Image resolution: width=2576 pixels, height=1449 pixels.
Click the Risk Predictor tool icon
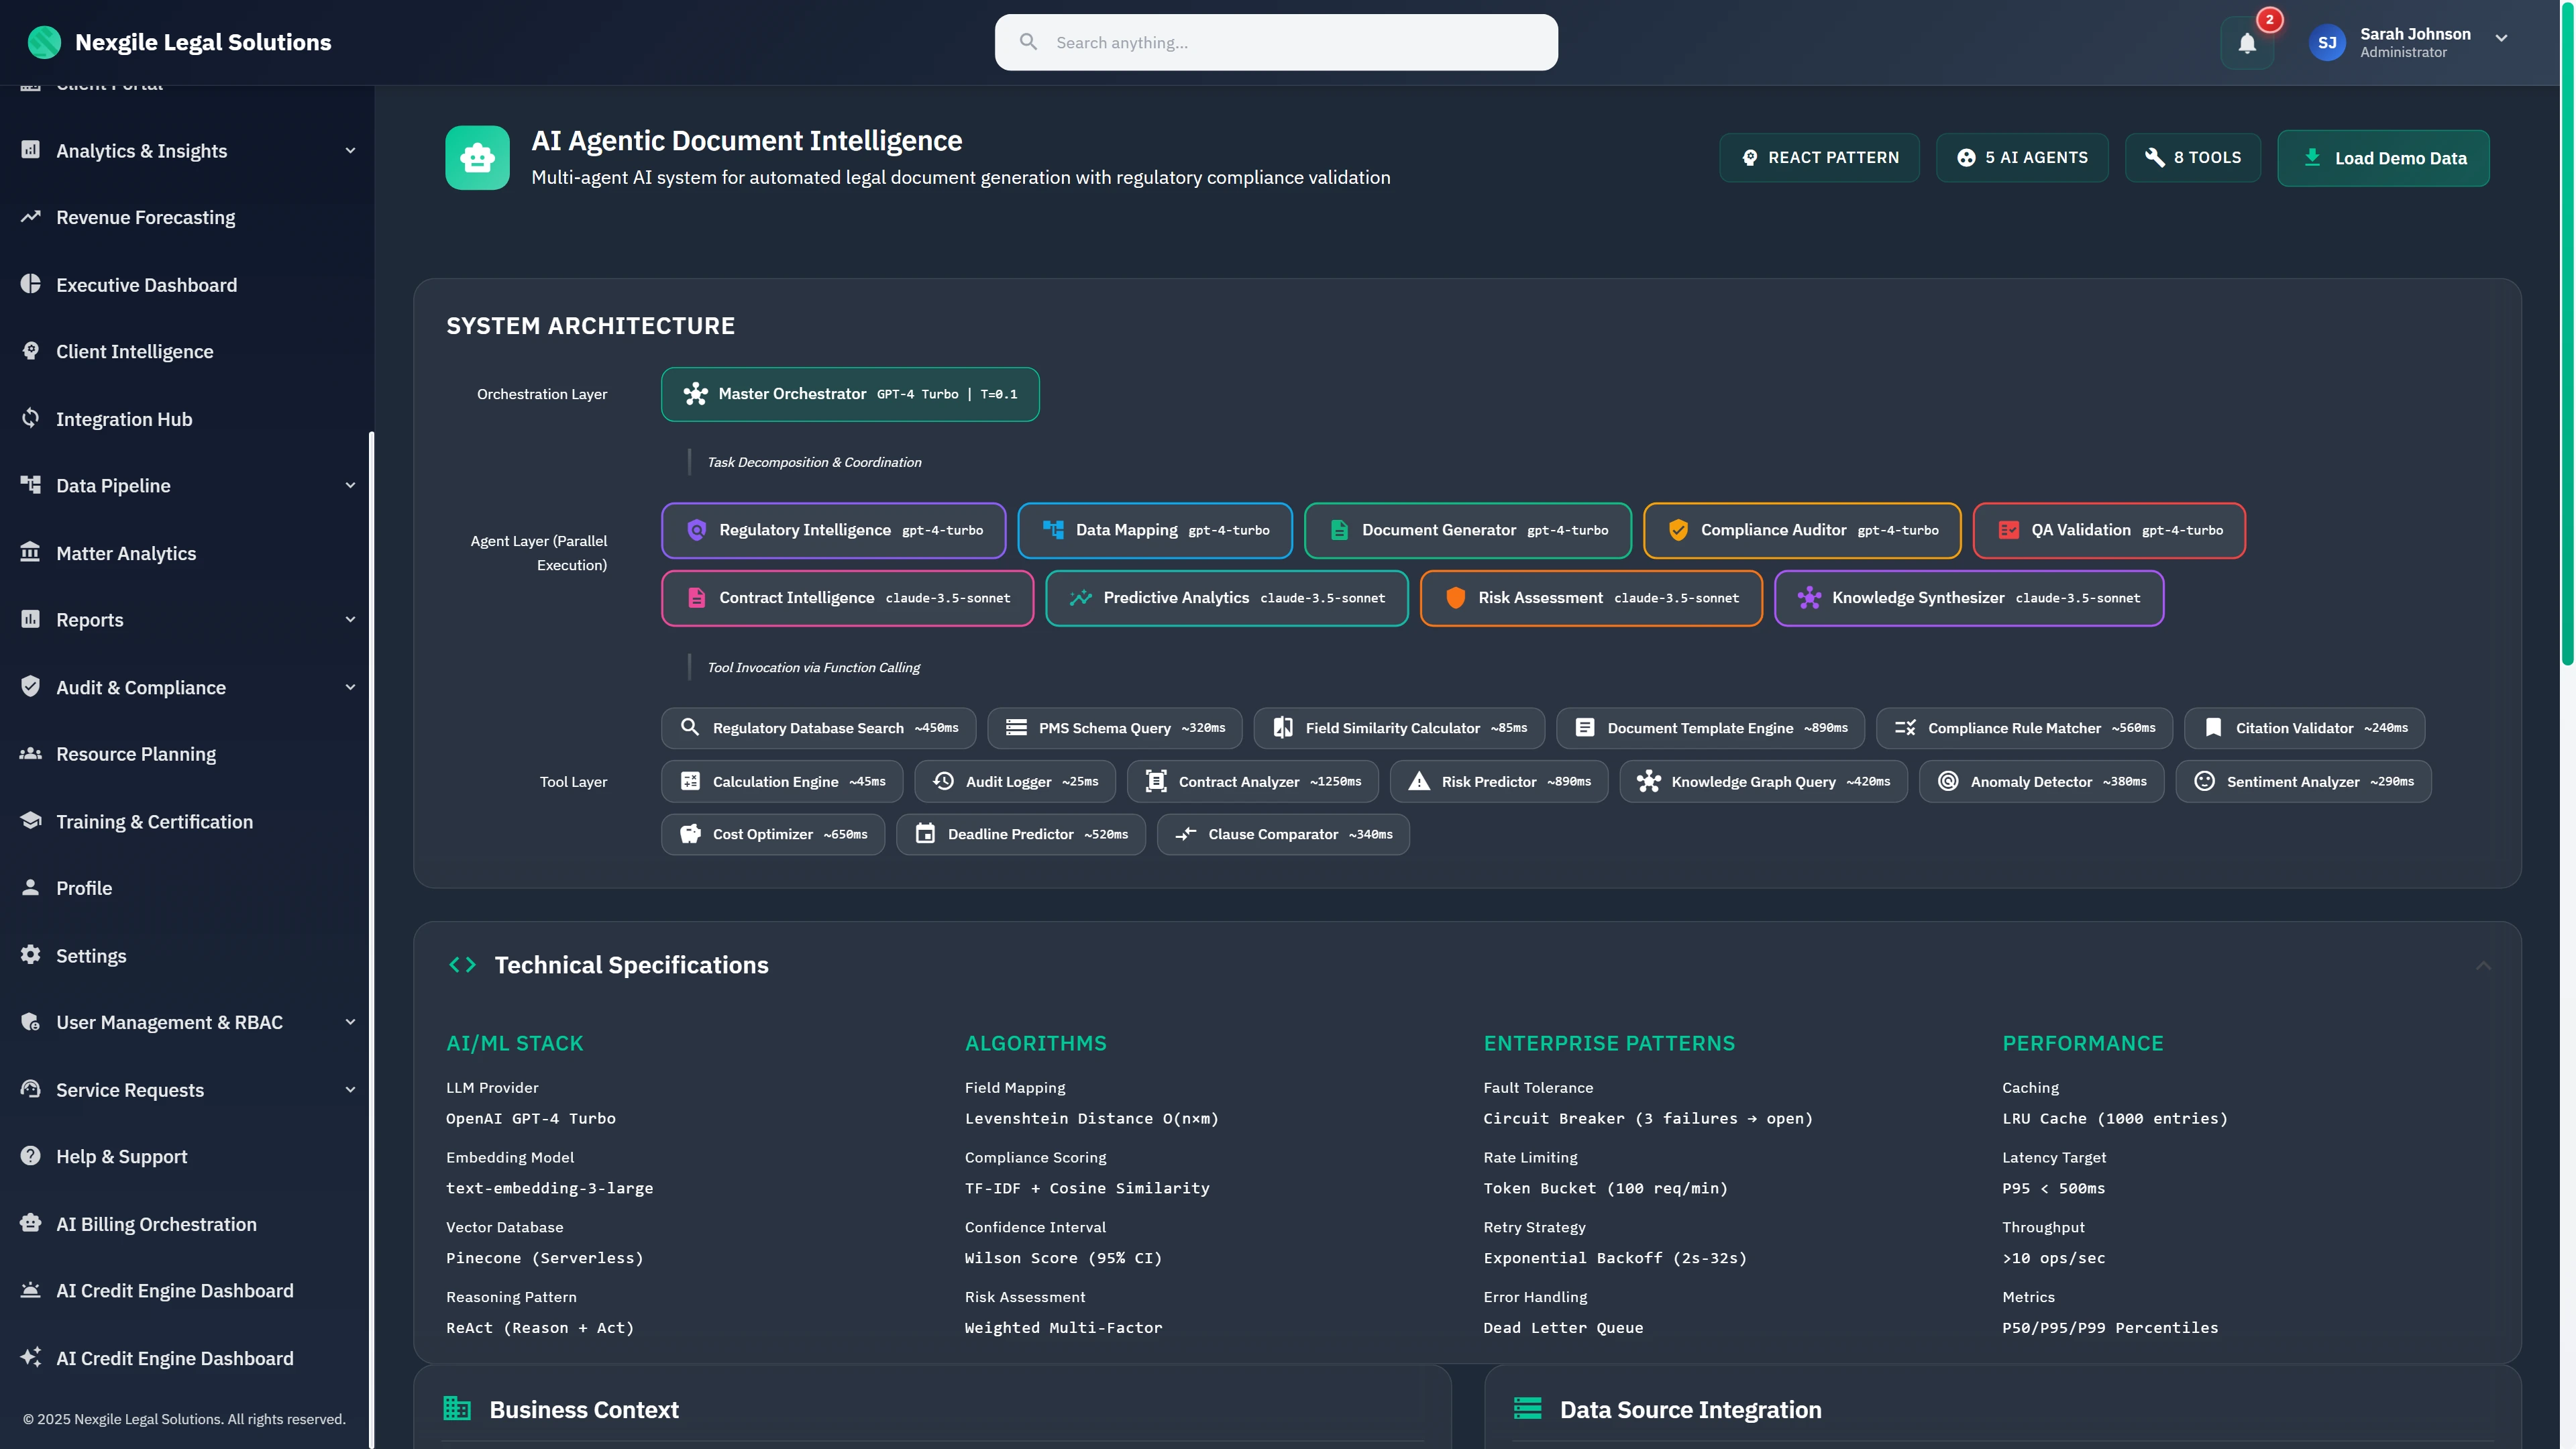click(x=1418, y=781)
